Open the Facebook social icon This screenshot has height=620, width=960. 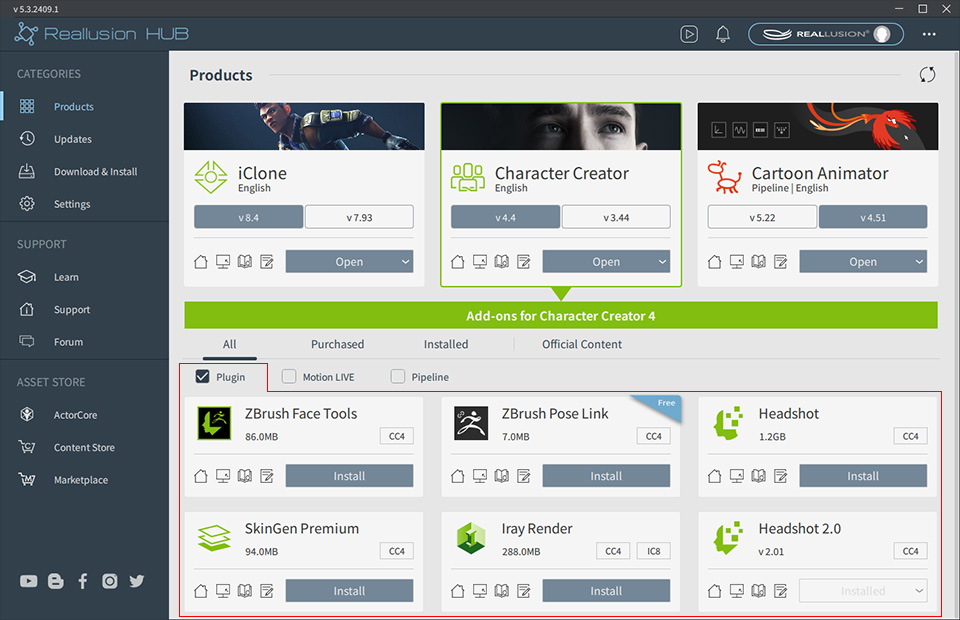pyautogui.click(x=83, y=581)
